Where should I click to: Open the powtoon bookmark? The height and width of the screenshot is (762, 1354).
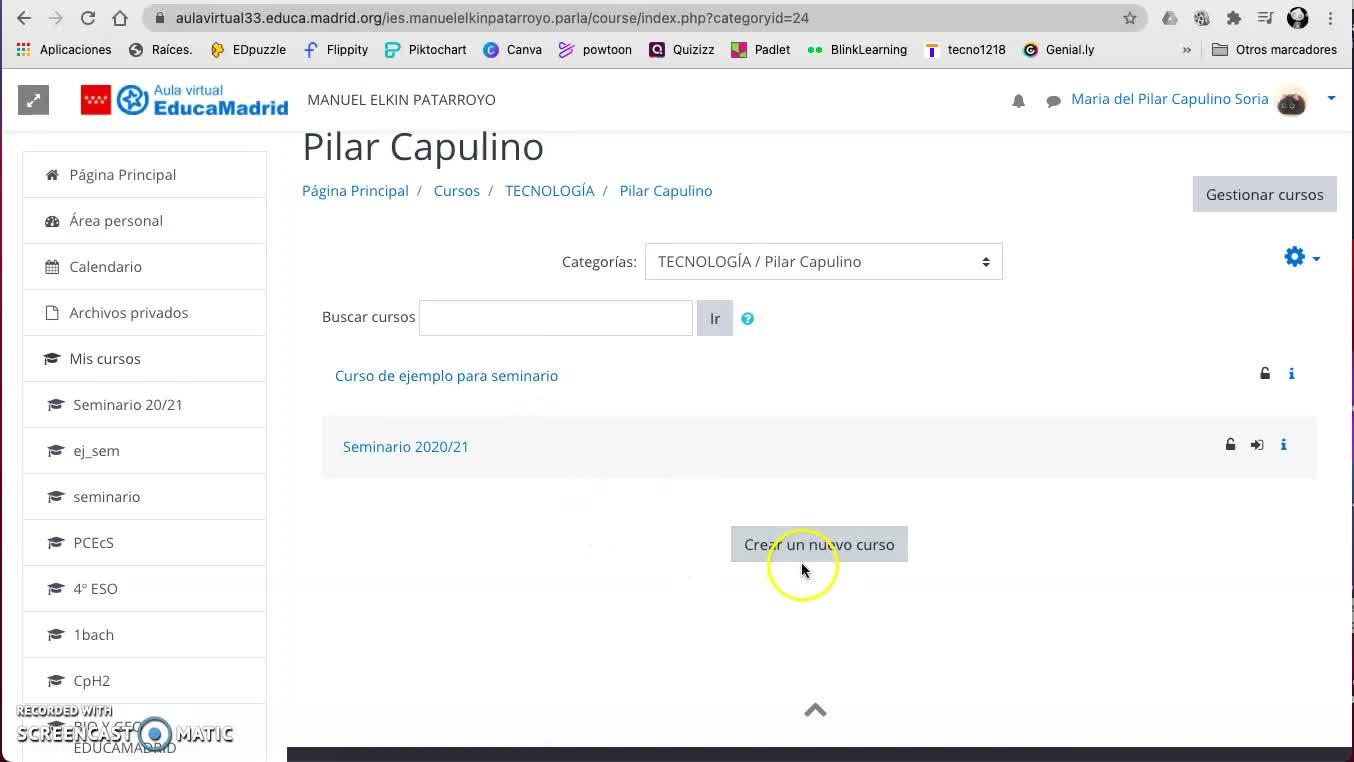595,49
